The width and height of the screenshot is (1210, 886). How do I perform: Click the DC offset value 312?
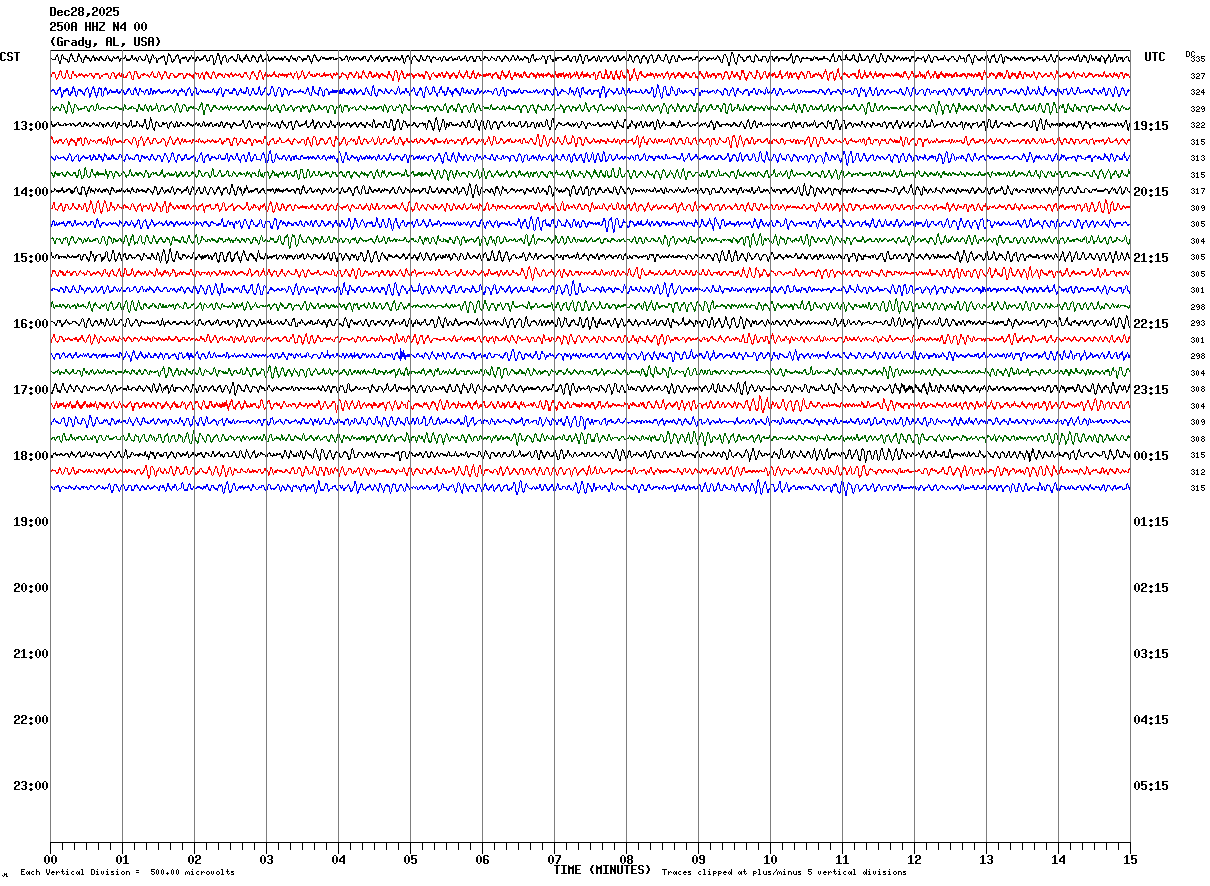[1198, 472]
